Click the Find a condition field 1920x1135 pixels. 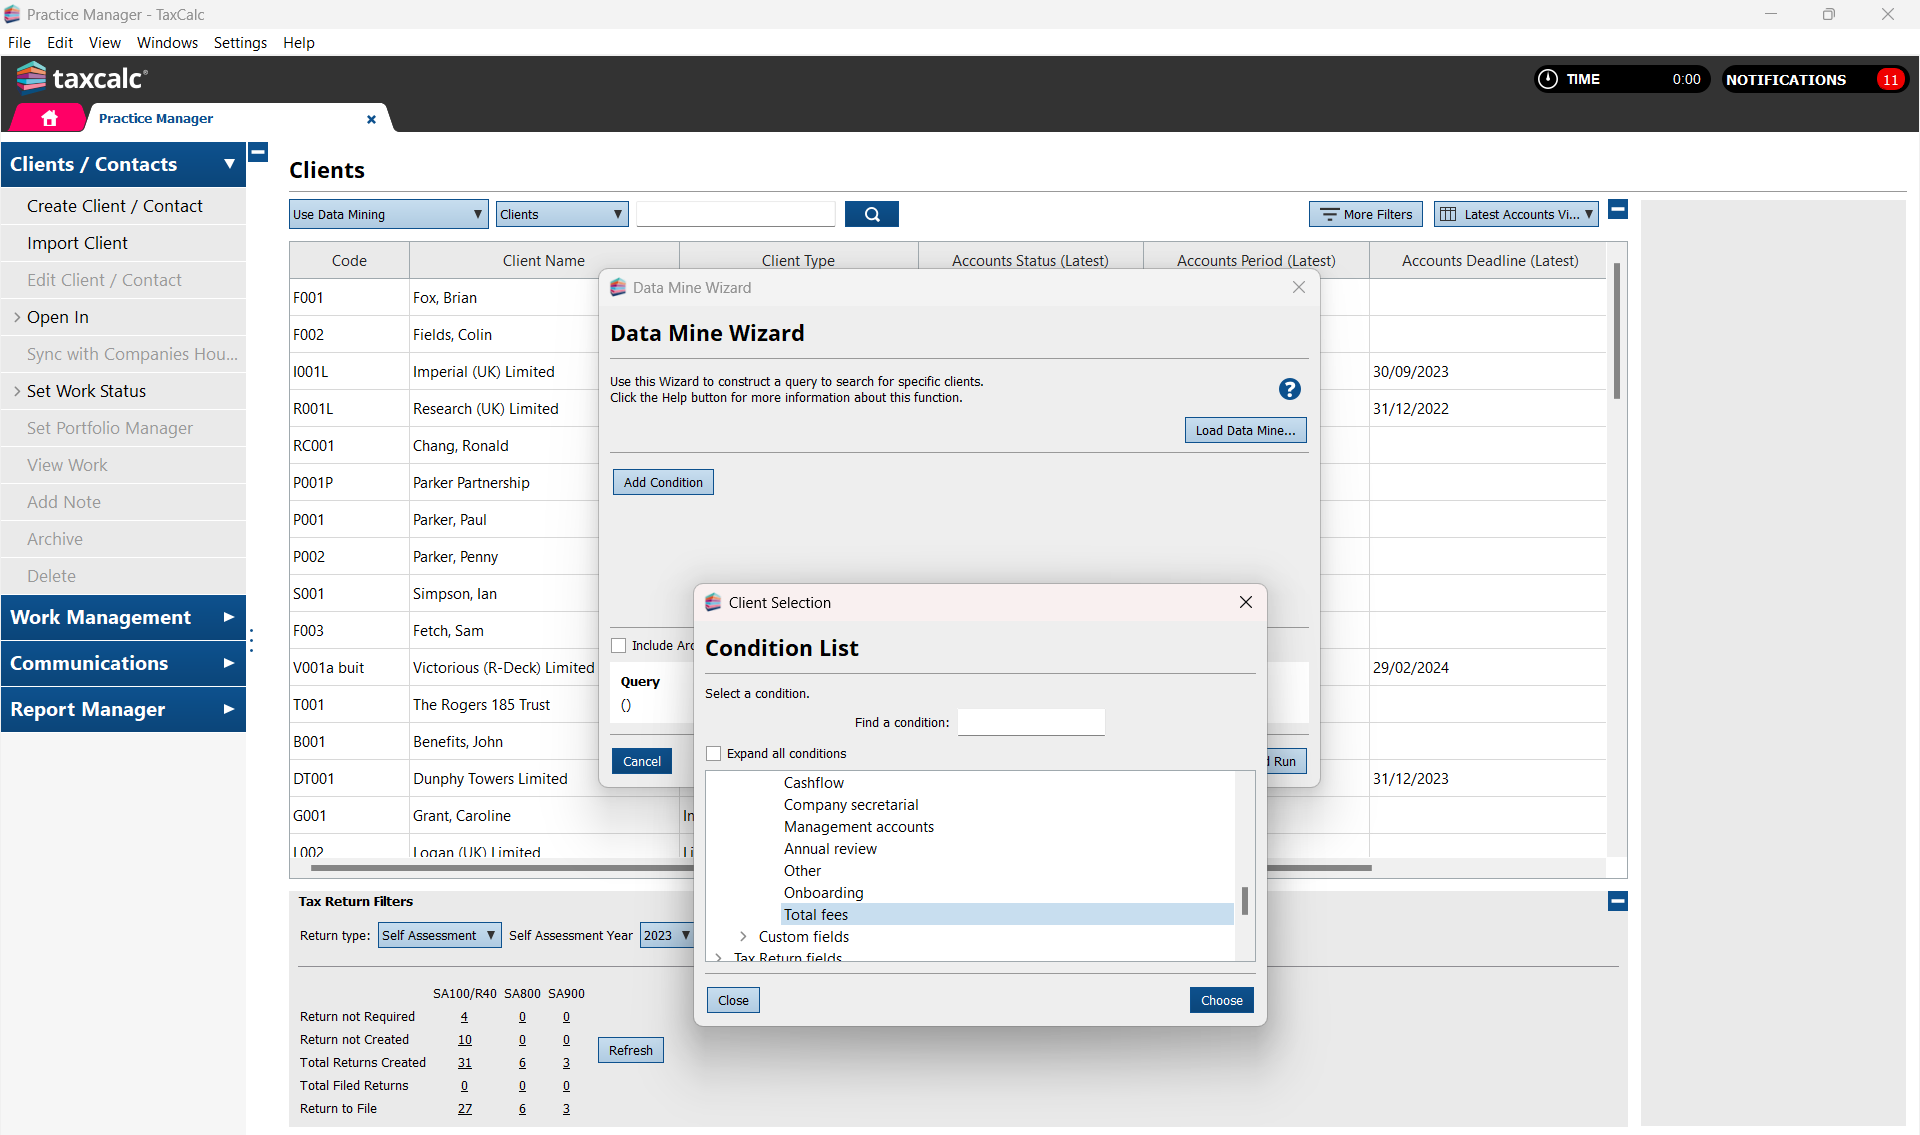coord(1031,722)
